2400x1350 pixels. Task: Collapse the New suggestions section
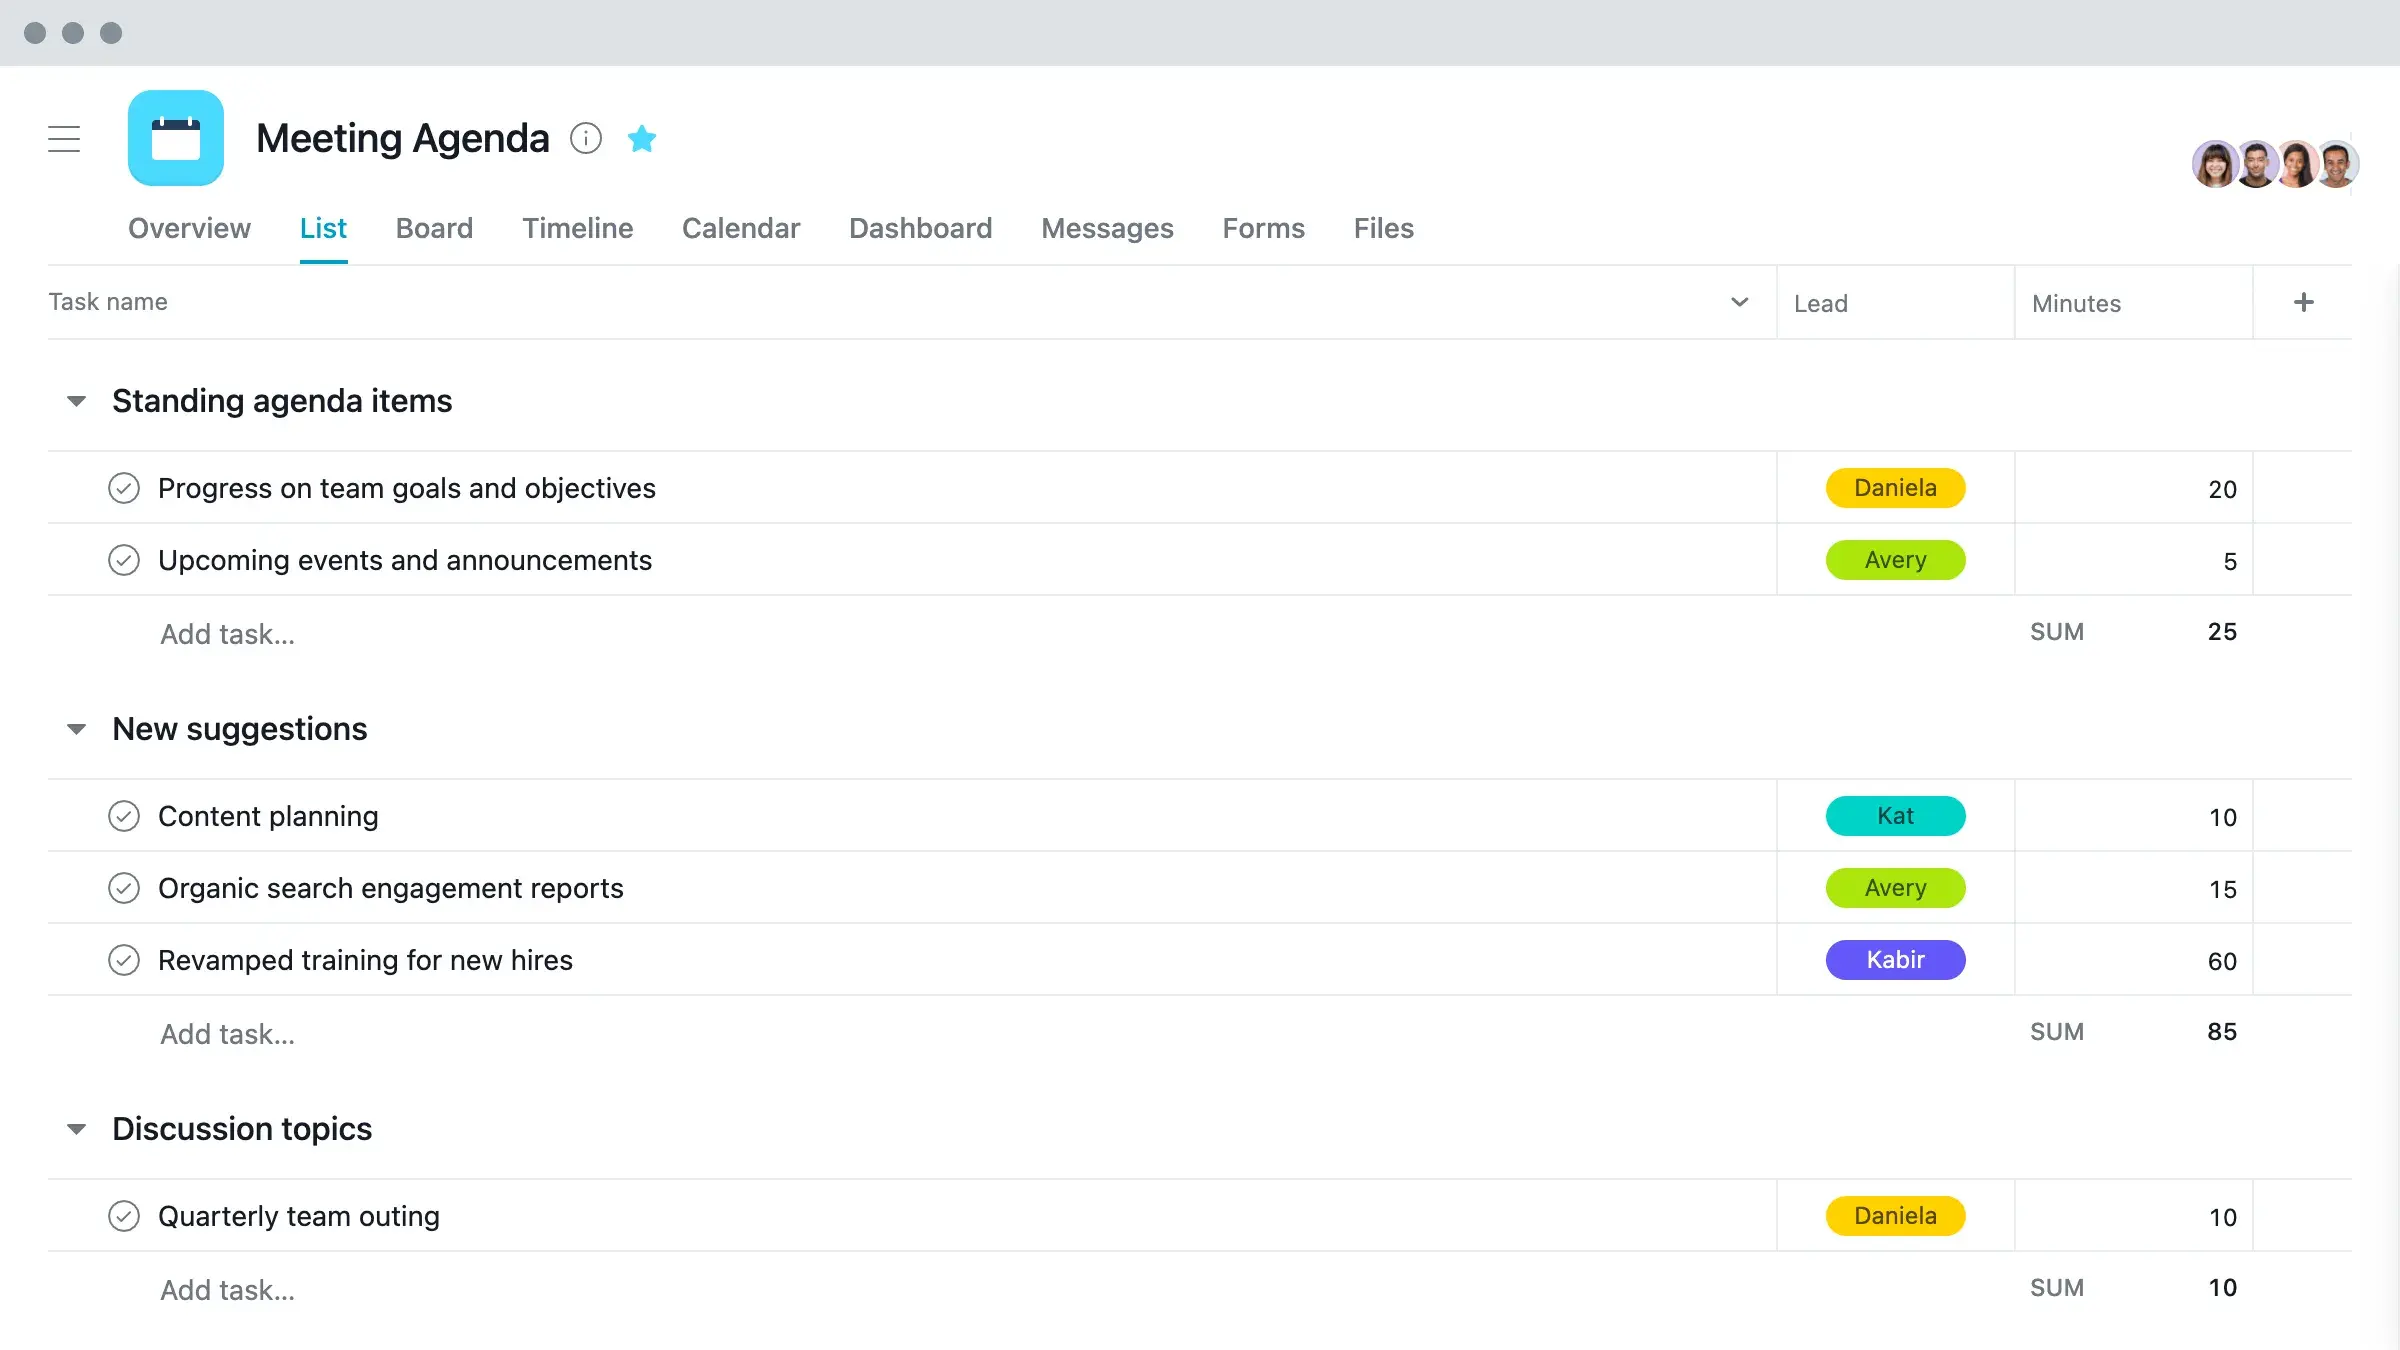[x=76, y=727]
